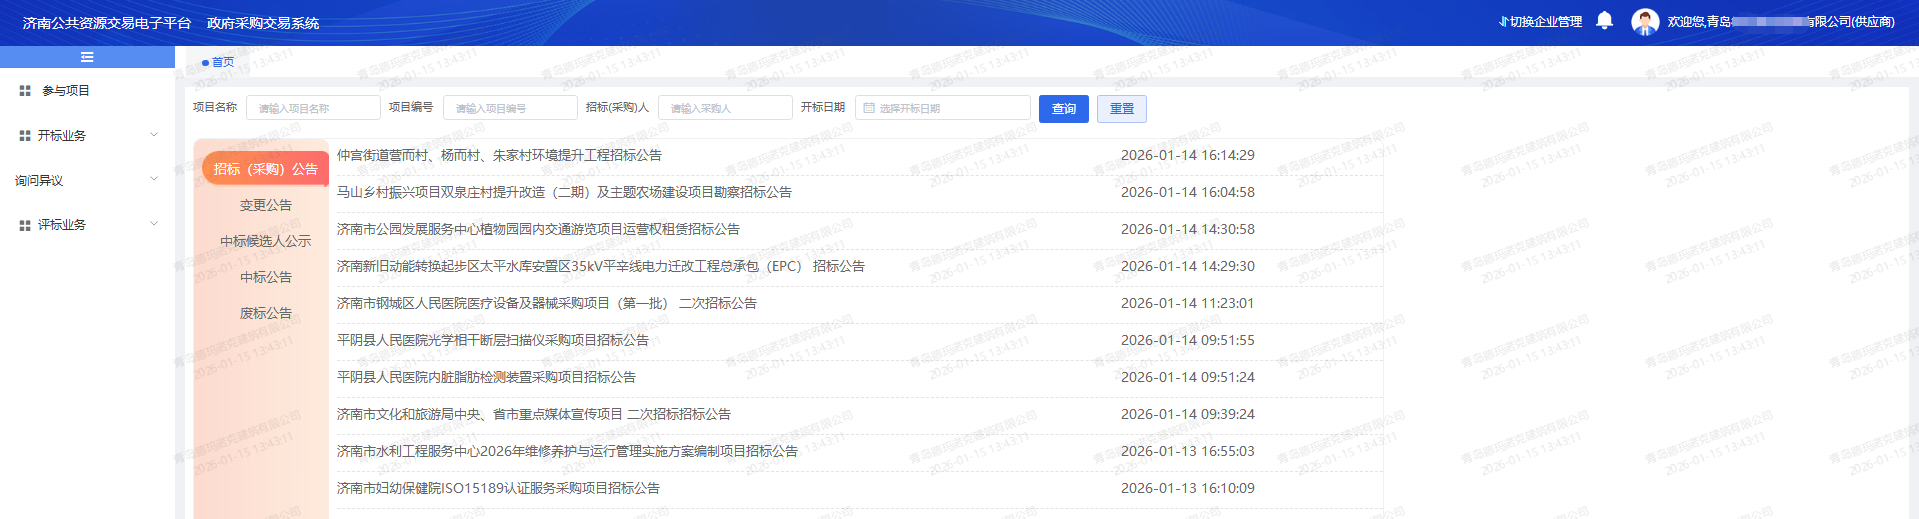
Task: Click the 参与项目 grid icon
Action: [x=25, y=91]
